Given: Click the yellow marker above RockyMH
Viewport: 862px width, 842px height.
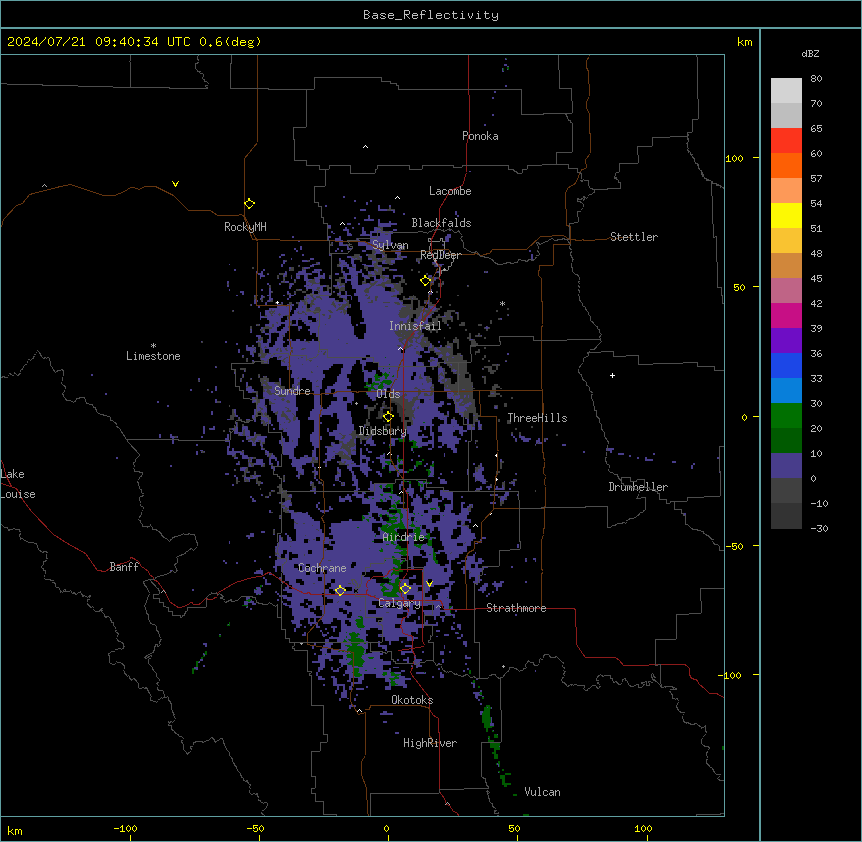Looking at the screenshot, I should coord(249,203).
